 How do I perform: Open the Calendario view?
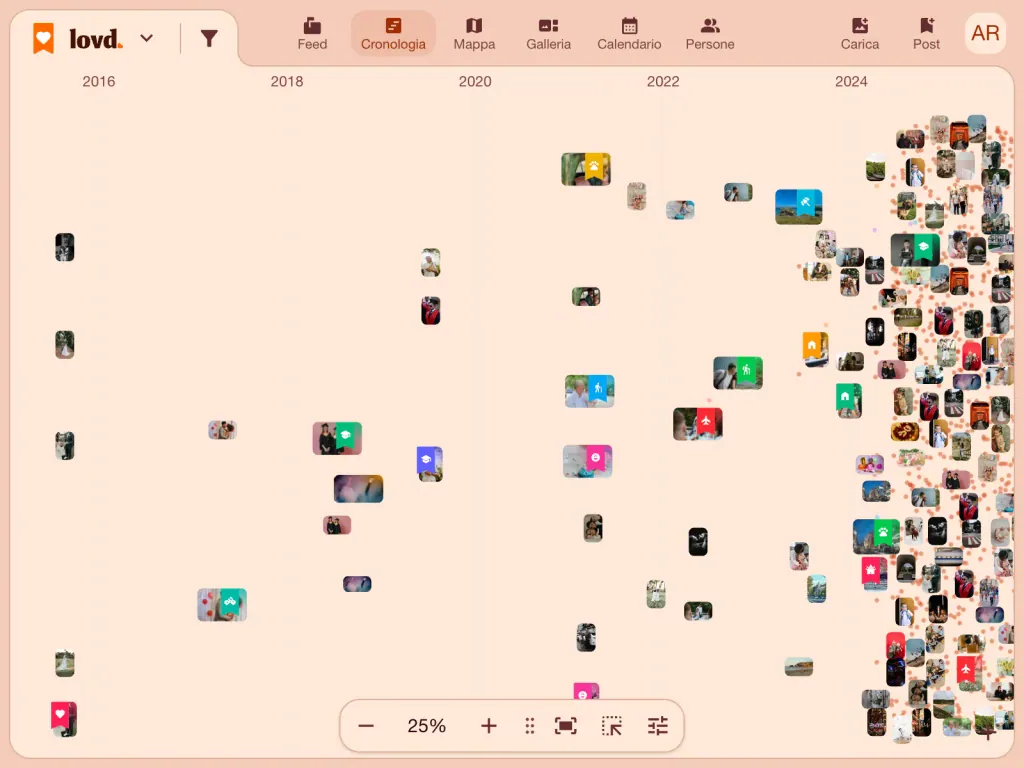(x=629, y=34)
